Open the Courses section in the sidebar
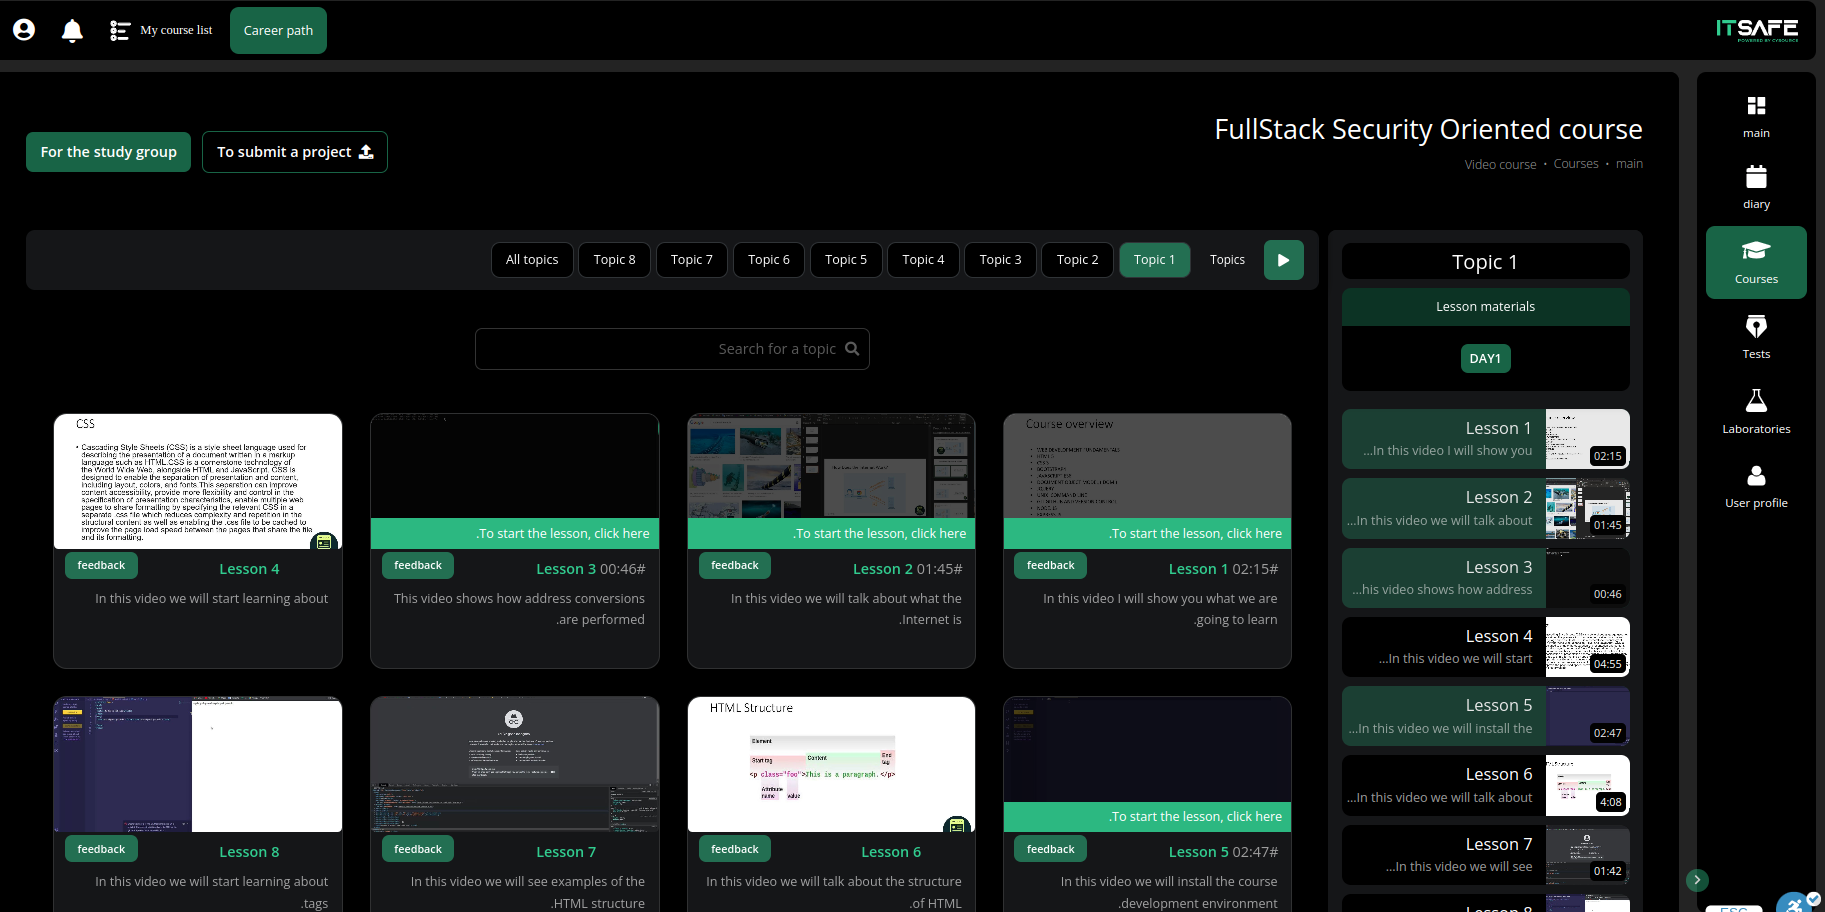The width and height of the screenshot is (1825, 912). pos(1755,262)
